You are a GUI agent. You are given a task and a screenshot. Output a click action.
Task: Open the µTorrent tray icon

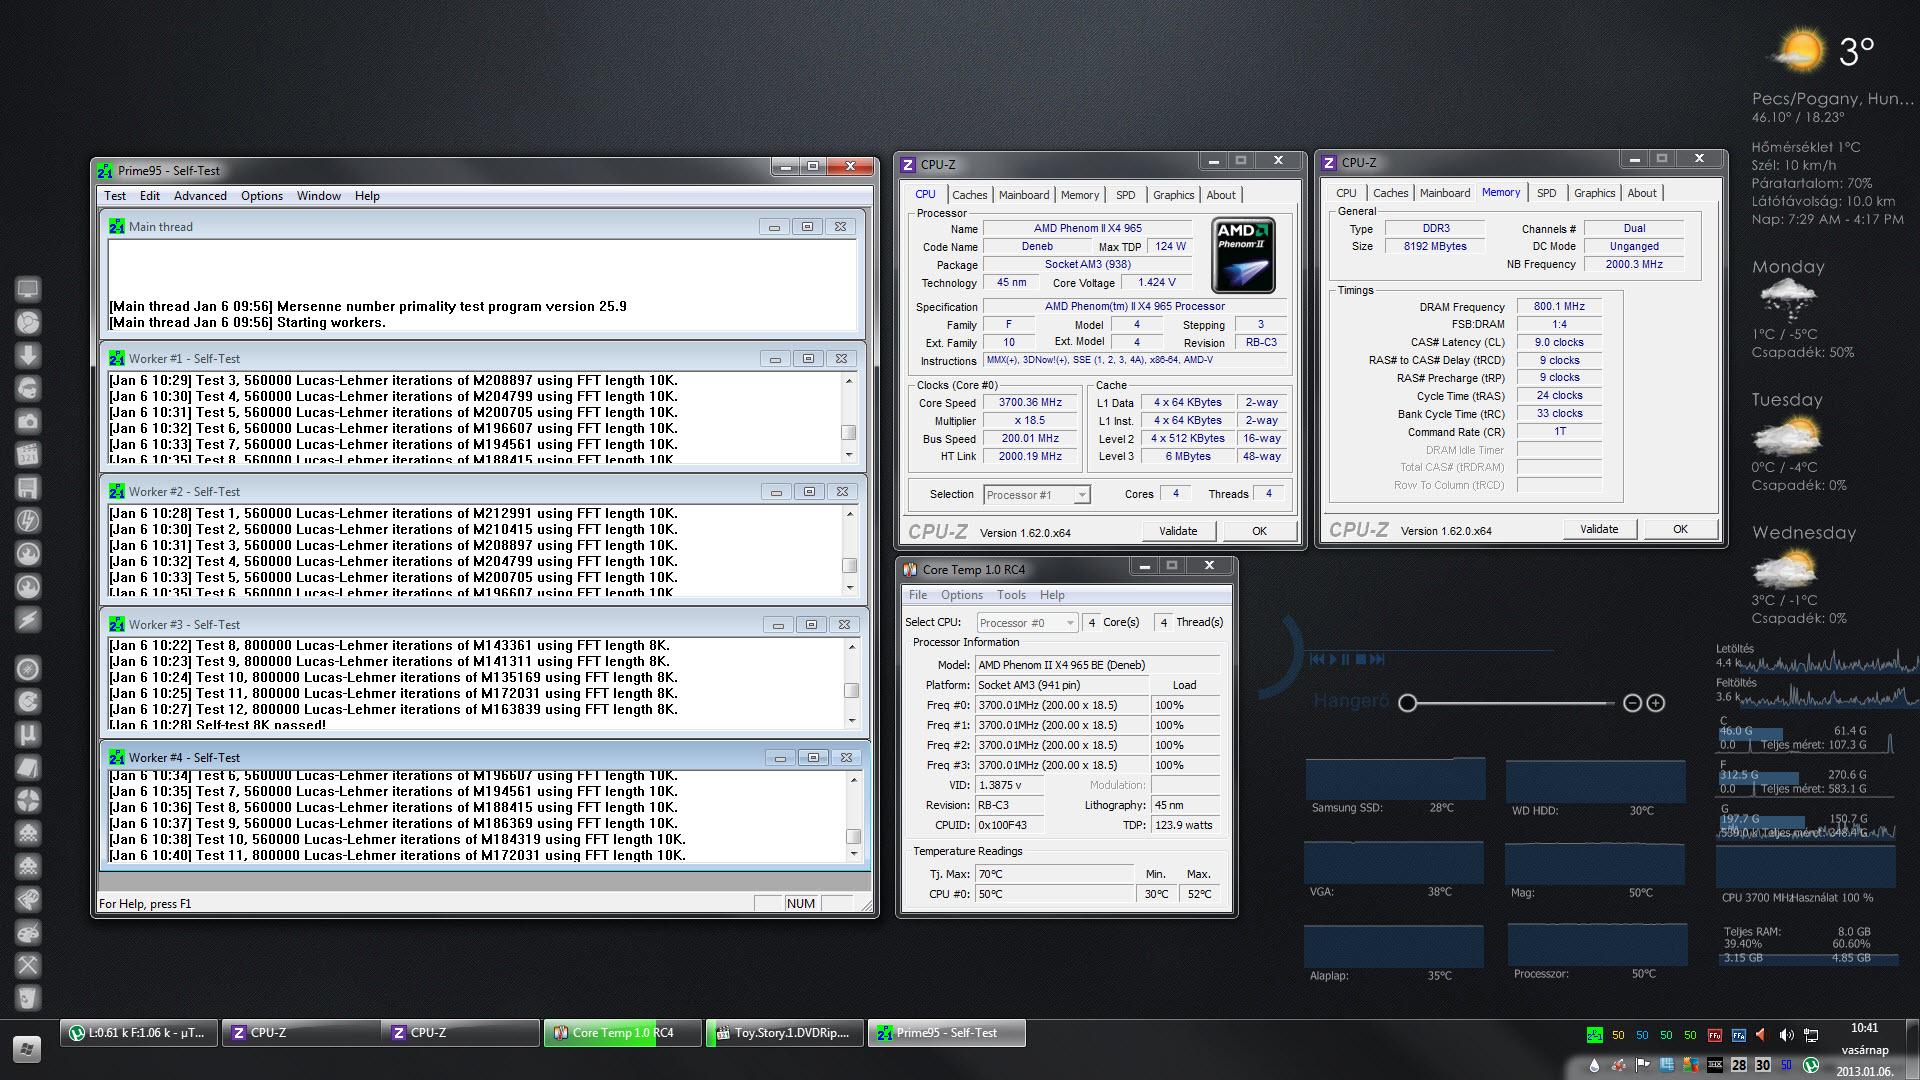tap(1810, 1065)
